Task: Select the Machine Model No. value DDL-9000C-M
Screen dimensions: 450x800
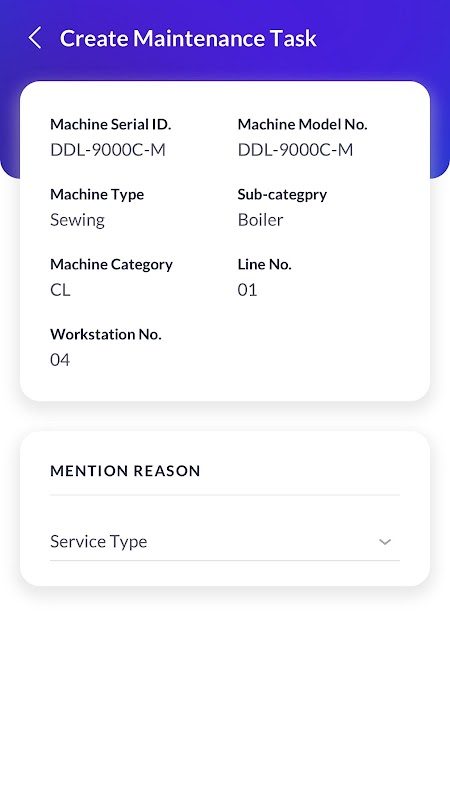Action: tap(295, 150)
